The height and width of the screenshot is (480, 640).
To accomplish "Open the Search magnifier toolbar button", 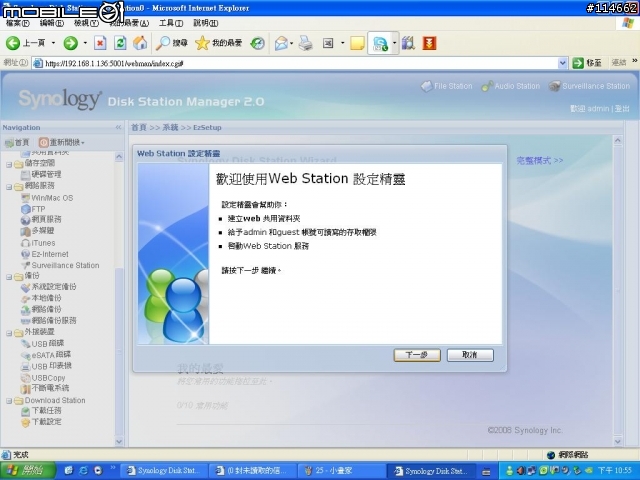I will click(171, 42).
